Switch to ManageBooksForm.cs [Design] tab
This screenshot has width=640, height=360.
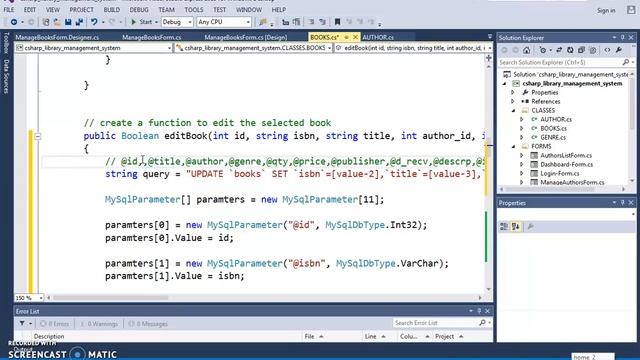246,37
